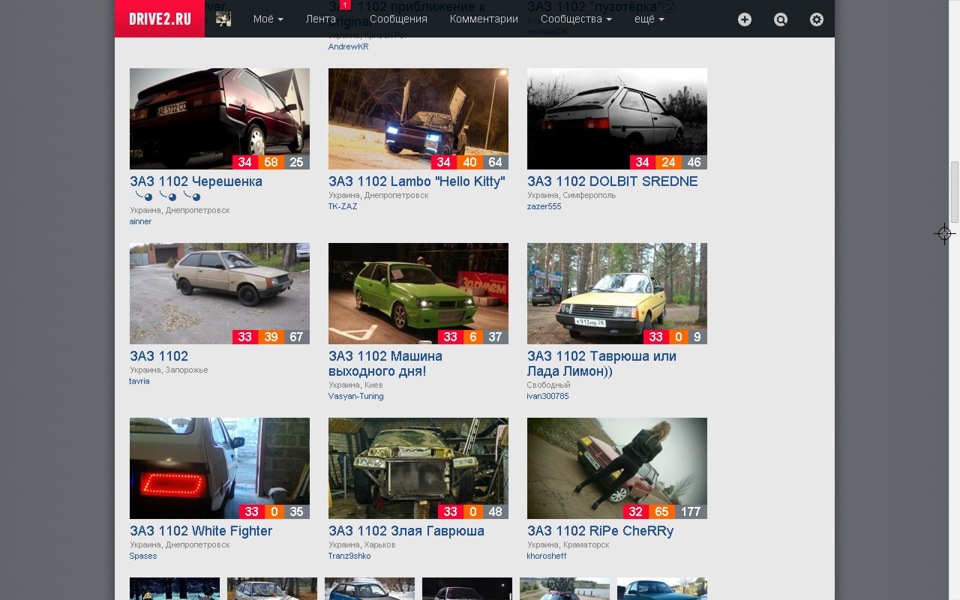Open ЗАЗ 1102 DOLBIT SREDNE link
This screenshot has width=960, height=600.
click(x=612, y=181)
